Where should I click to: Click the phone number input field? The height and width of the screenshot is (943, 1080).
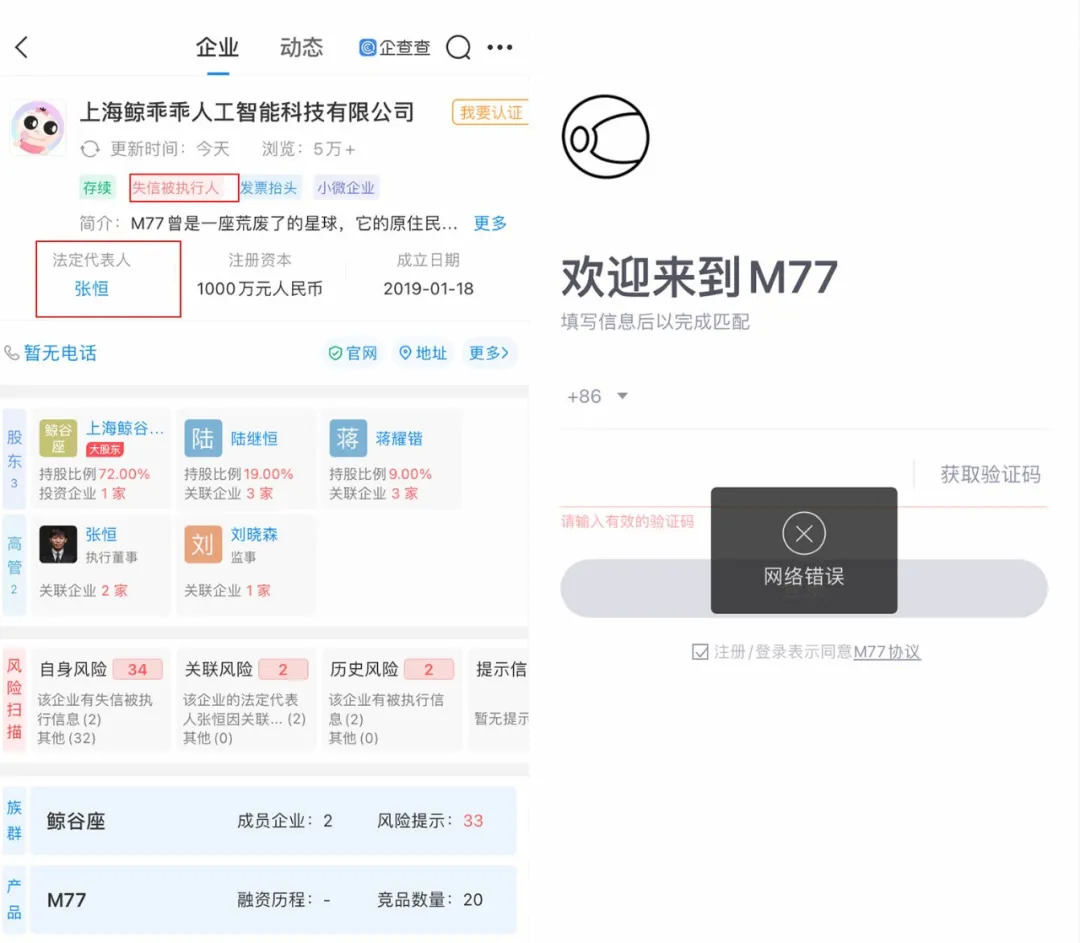tap(840, 397)
